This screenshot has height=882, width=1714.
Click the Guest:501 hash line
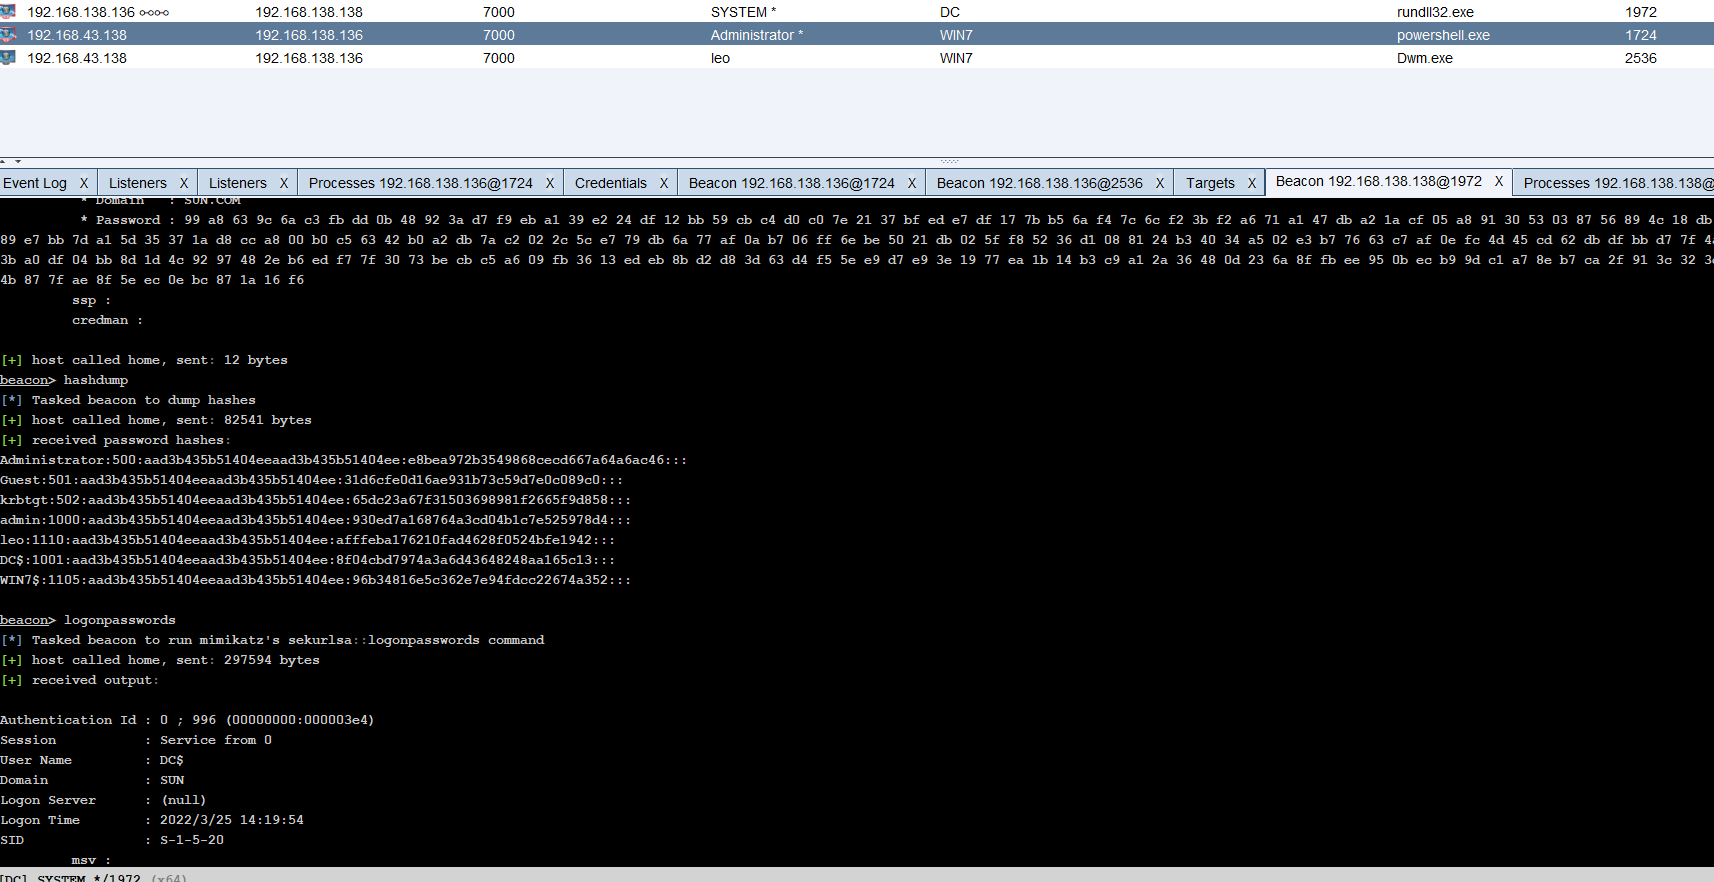pyautogui.click(x=312, y=480)
